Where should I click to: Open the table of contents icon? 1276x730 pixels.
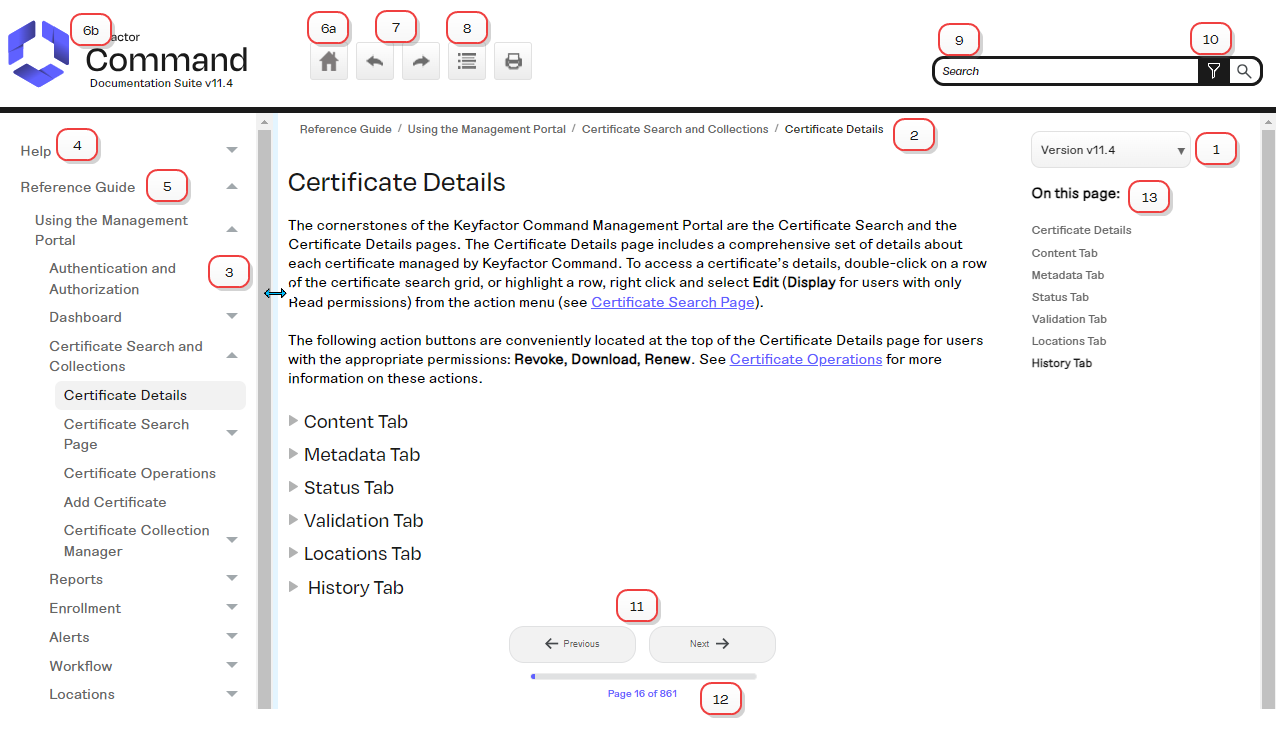pos(466,61)
